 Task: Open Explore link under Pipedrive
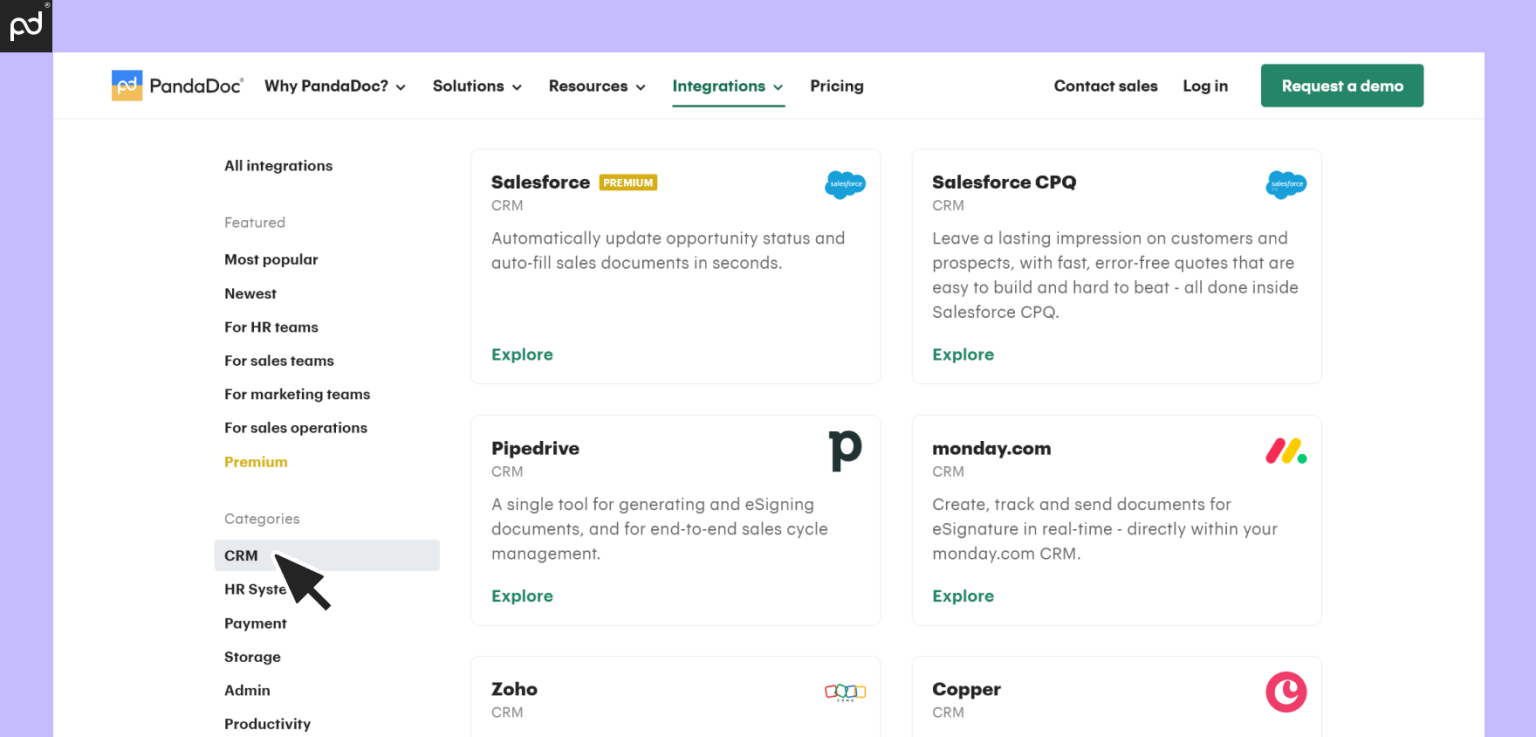[x=522, y=595]
